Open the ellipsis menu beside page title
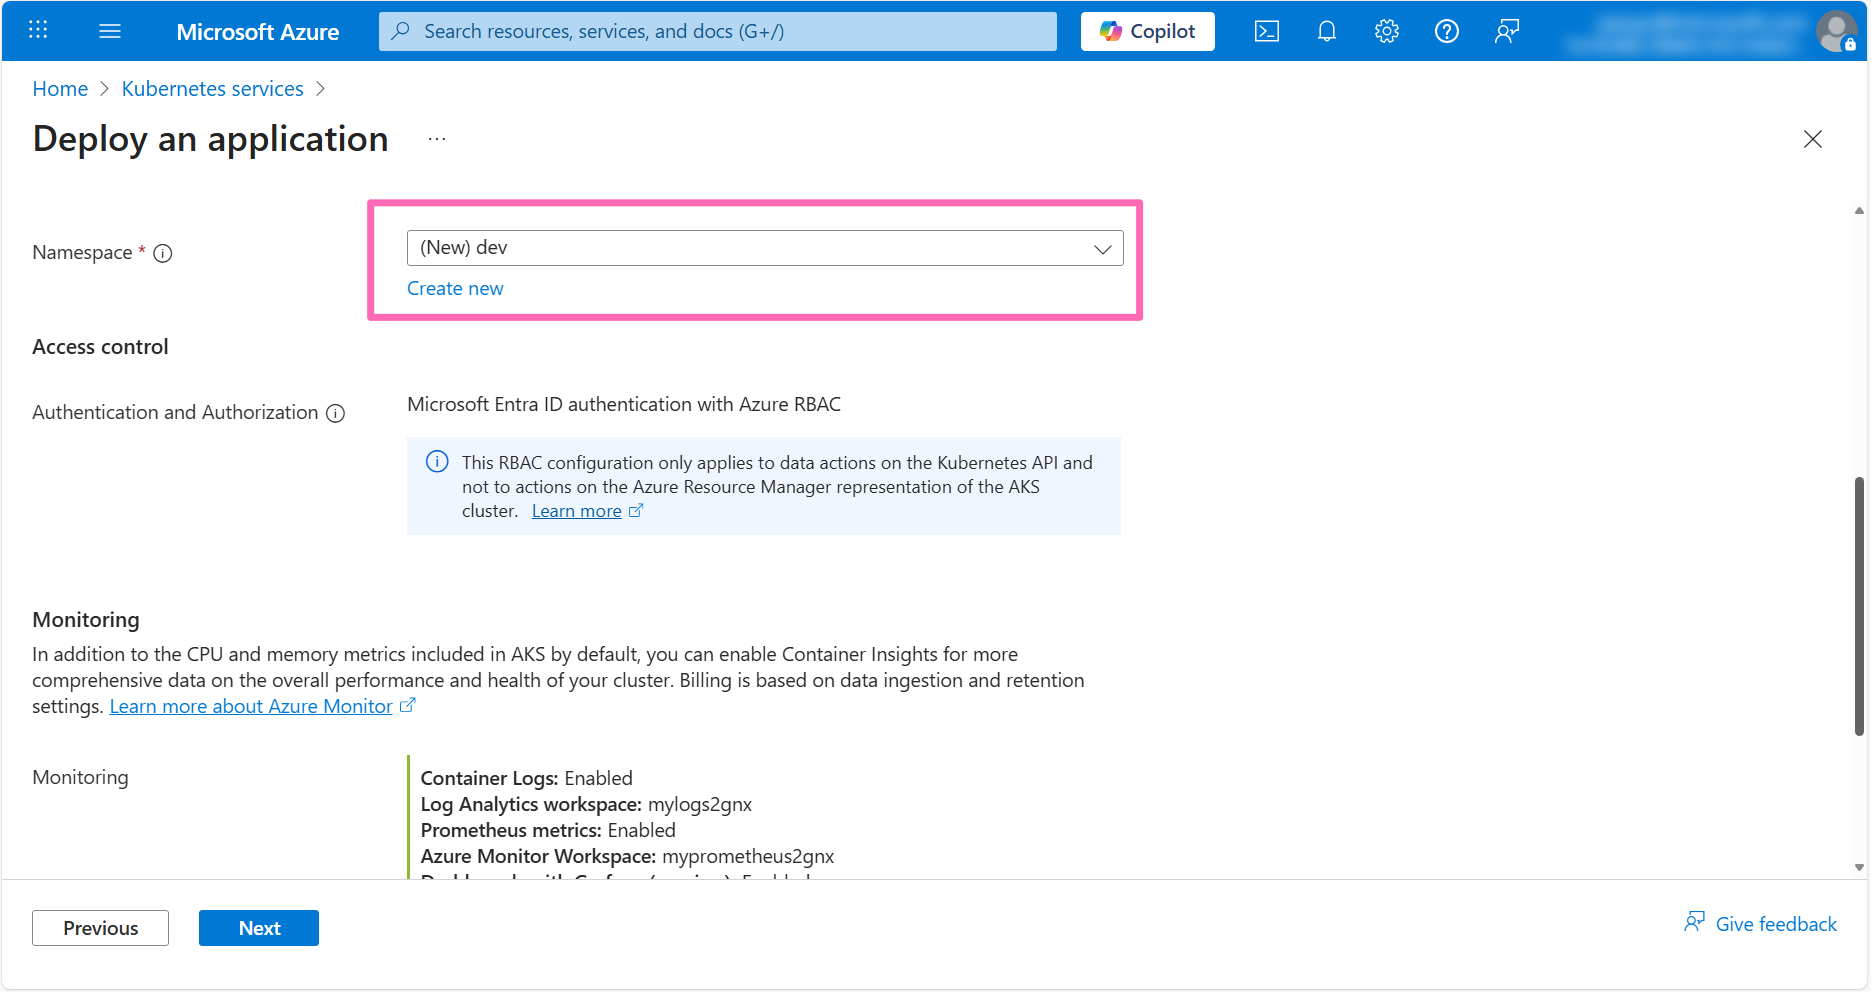1871x992 pixels. [x=437, y=139]
